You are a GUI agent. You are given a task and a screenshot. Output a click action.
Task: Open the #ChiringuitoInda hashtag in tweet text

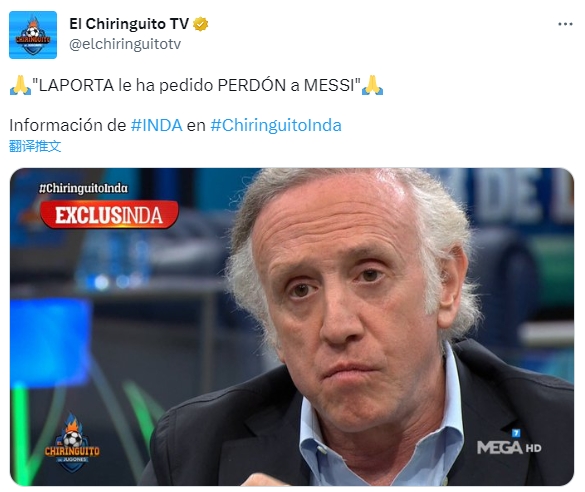coord(276,125)
